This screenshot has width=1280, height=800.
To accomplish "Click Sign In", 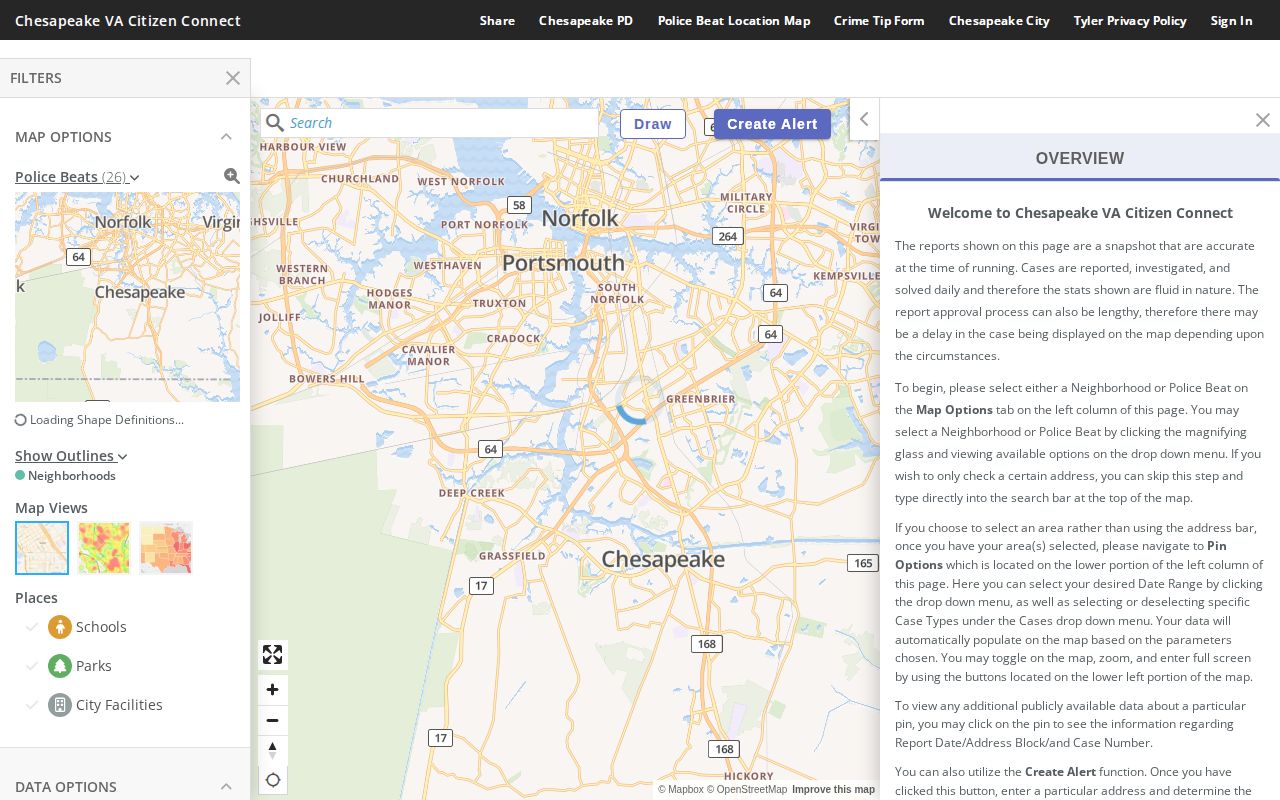I will point(1231,20).
